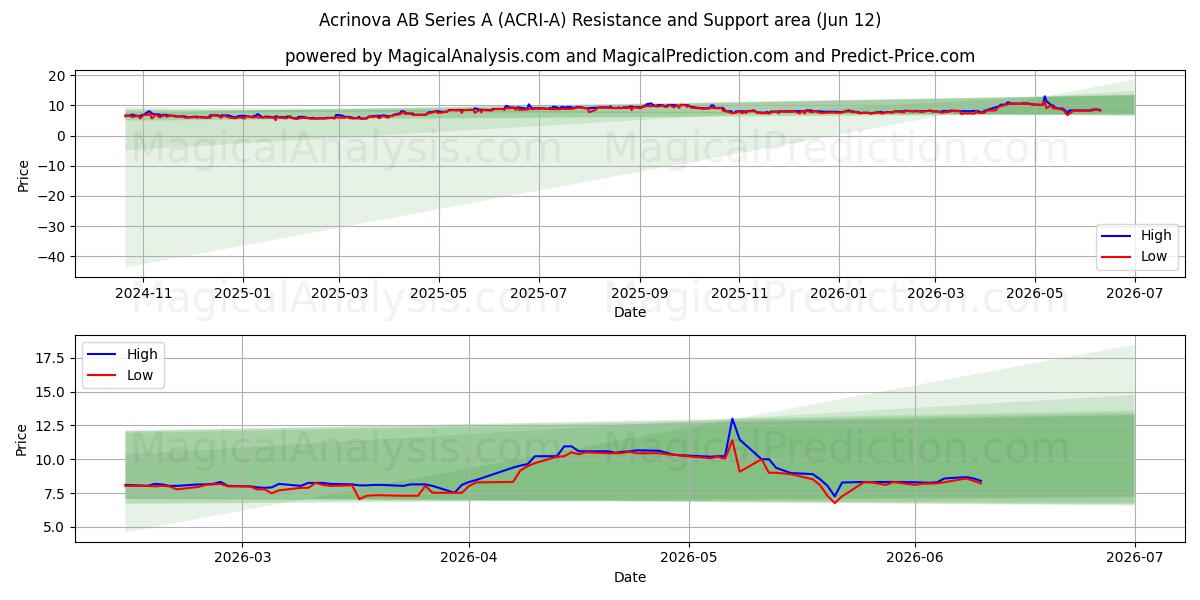Viewport: 1200px width, 600px height.
Task: Click the '−40' tick on upper chart y-axis
Action: click(52, 257)
